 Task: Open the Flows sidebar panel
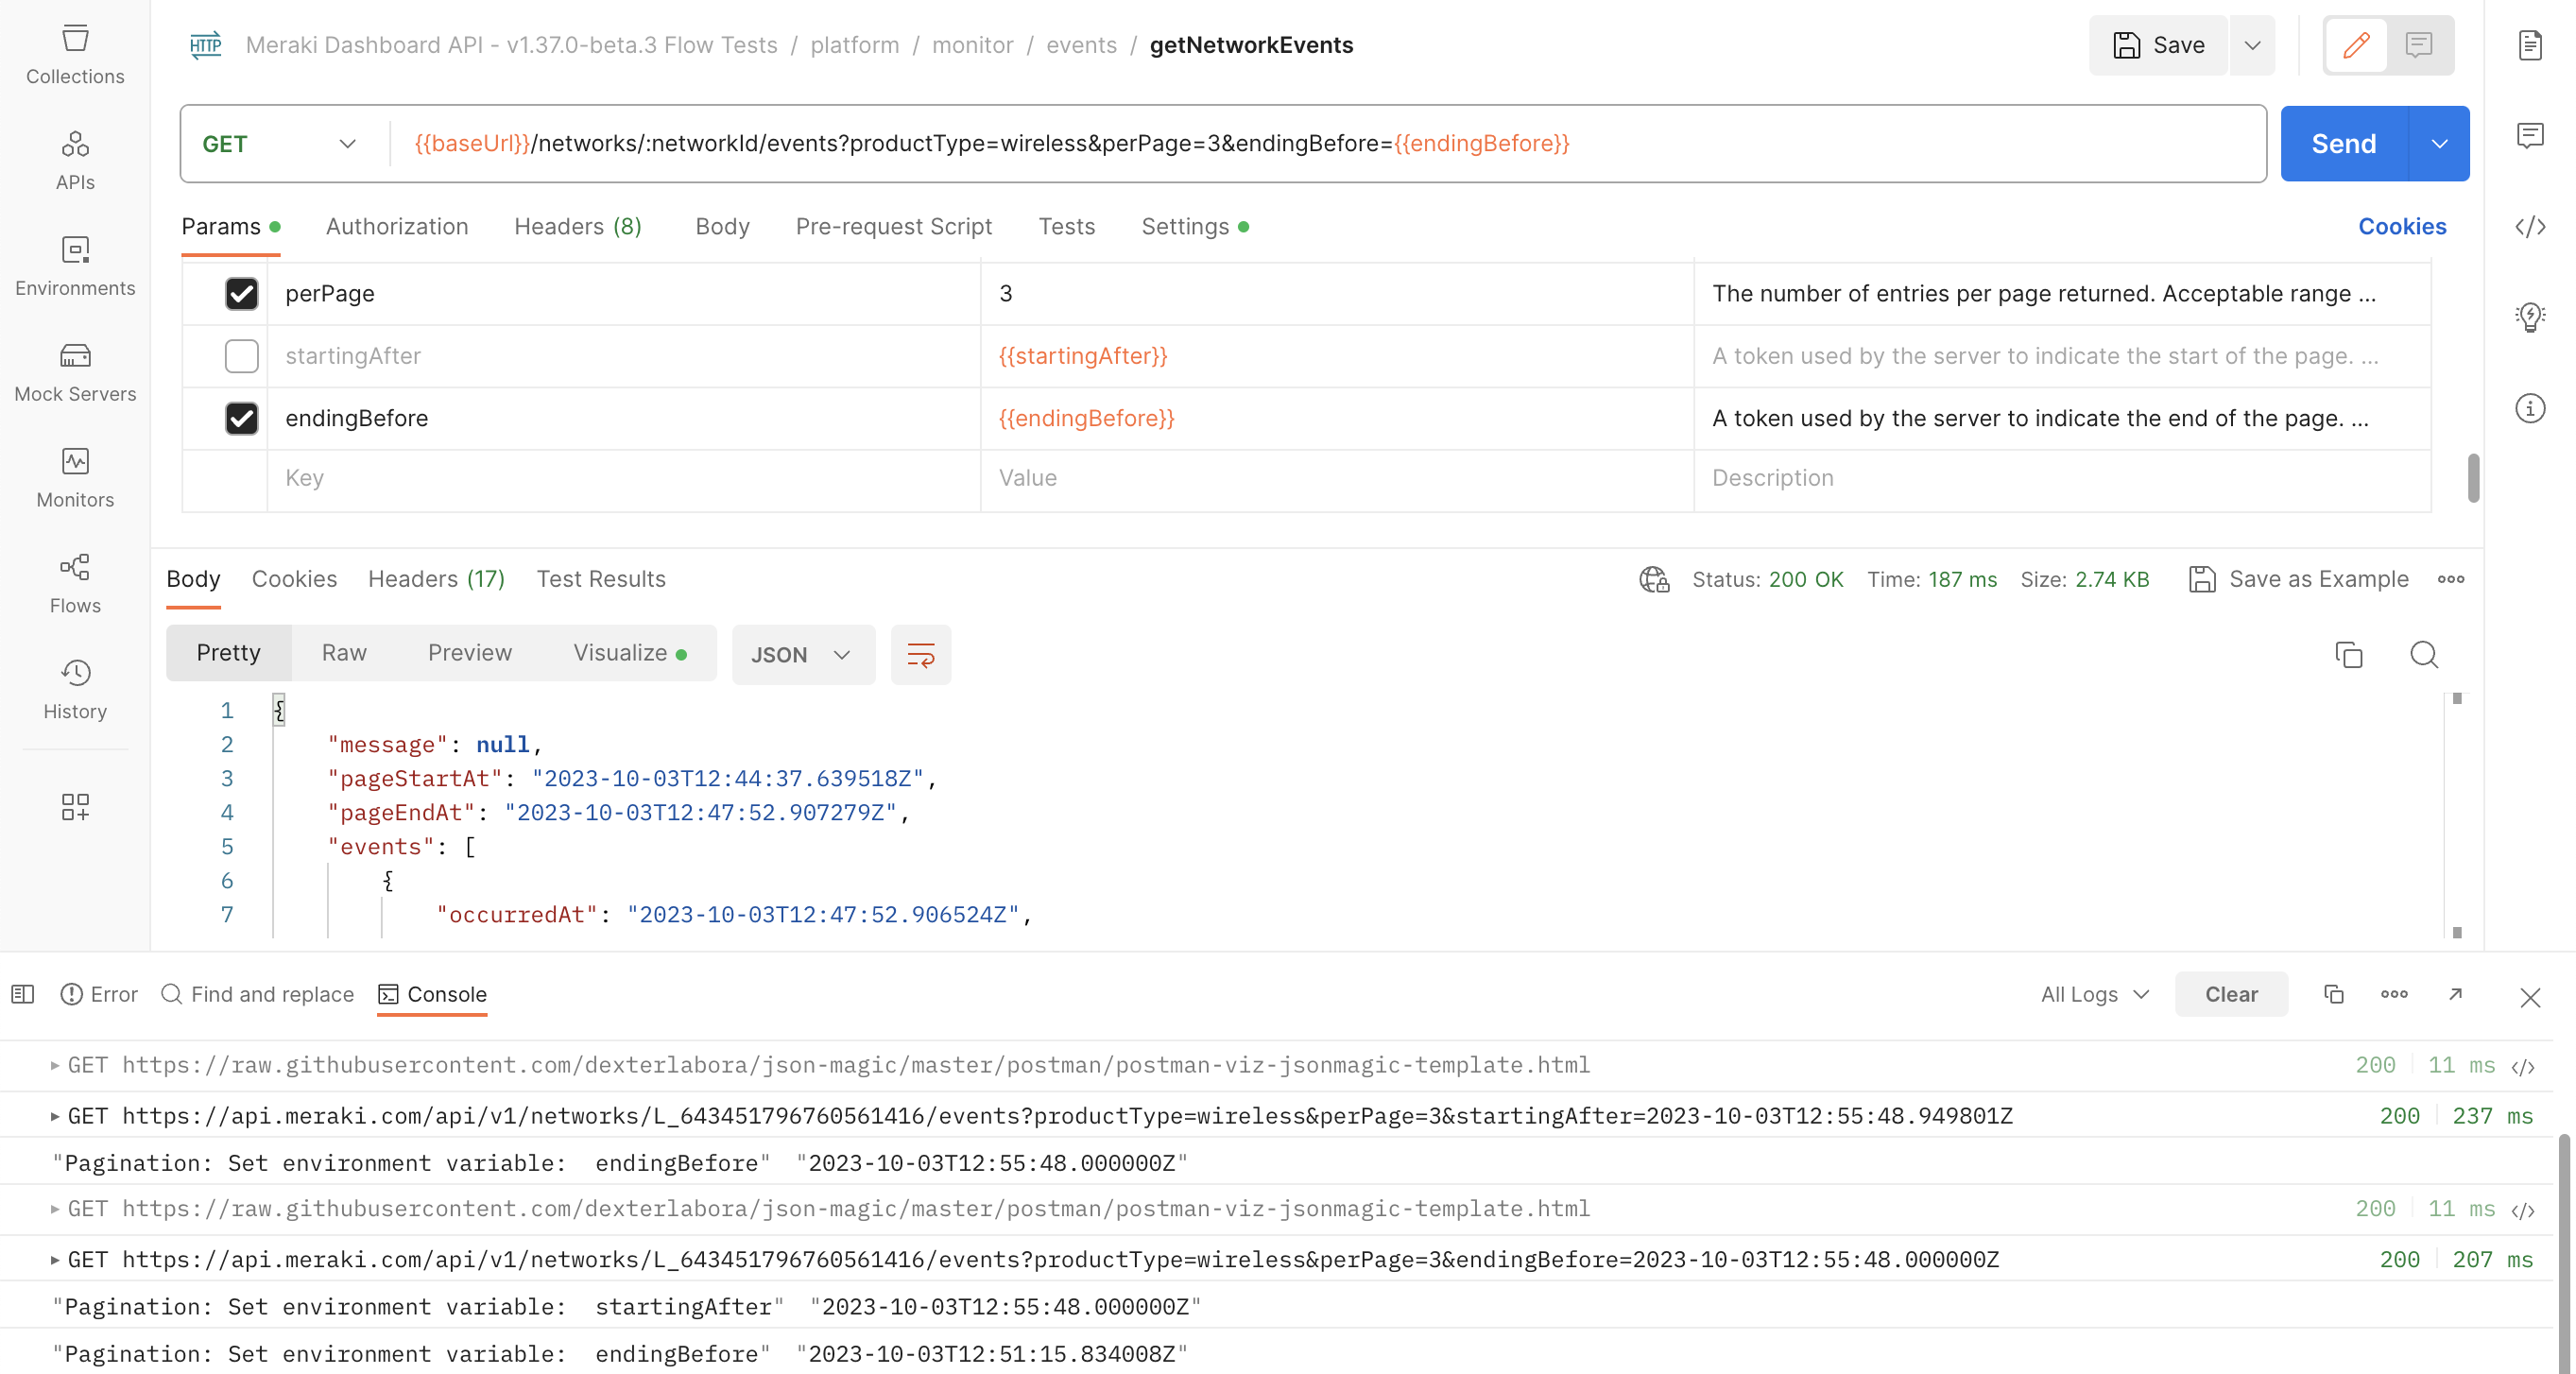[x=75, y=583]
